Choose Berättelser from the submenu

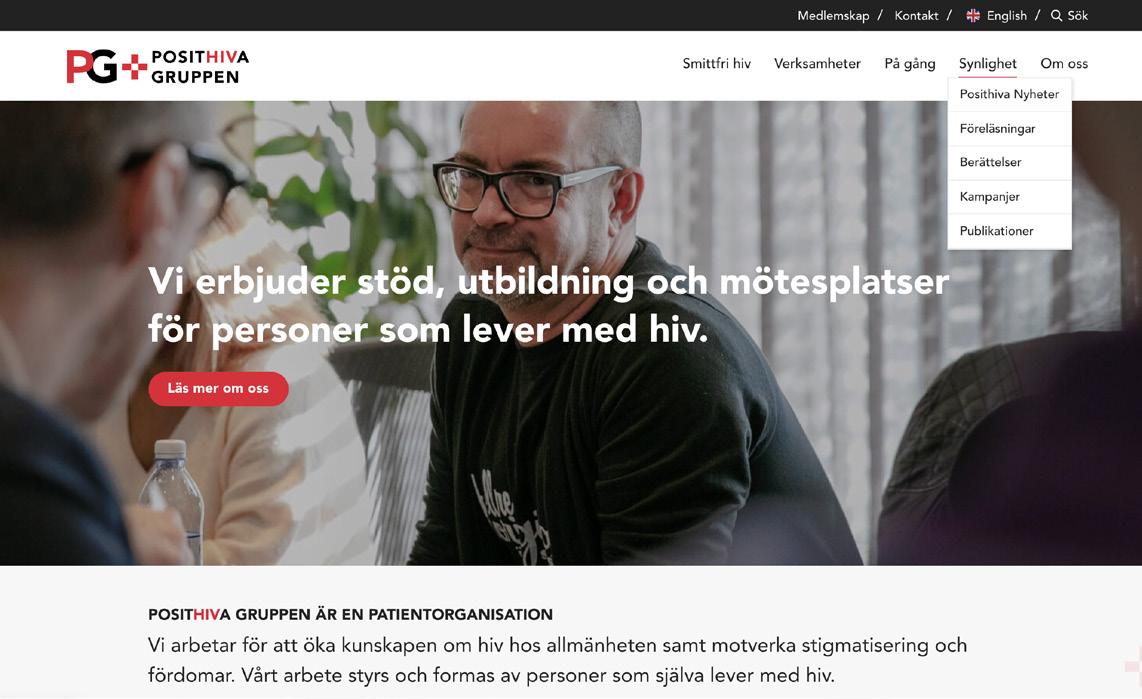pyautogui.click(x=1009, y=162)
